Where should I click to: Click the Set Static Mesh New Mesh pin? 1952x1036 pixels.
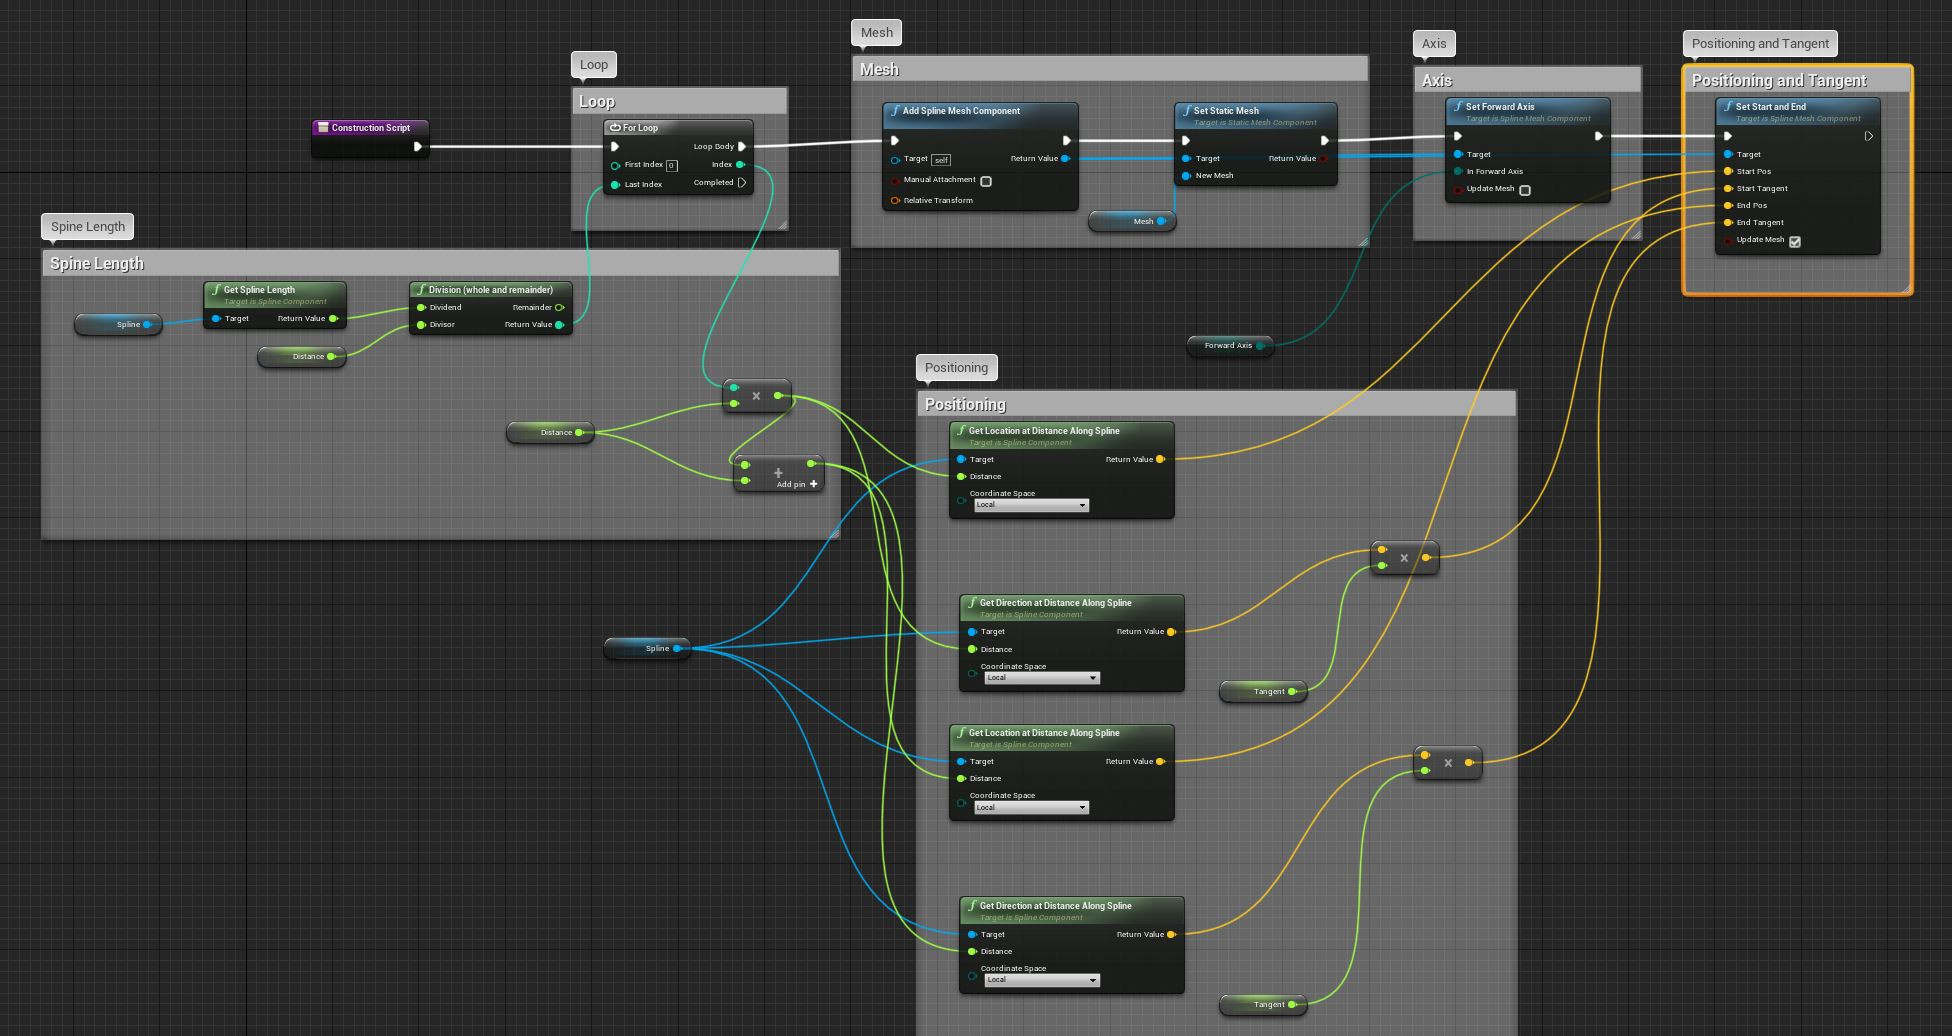pos(1186,176)
